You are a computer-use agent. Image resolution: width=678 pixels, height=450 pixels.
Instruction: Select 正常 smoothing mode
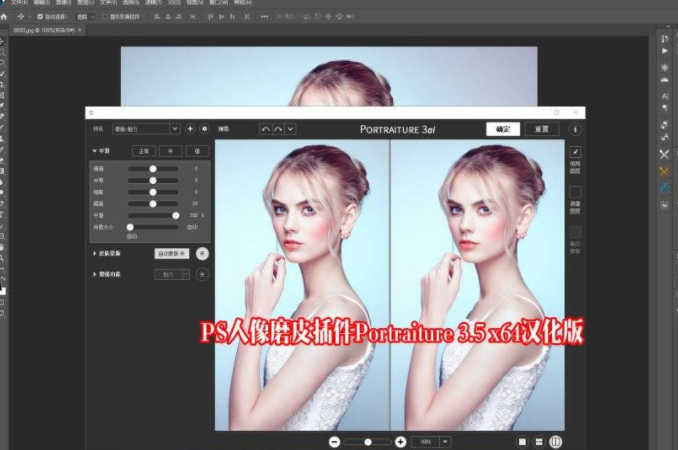(144, 151)
